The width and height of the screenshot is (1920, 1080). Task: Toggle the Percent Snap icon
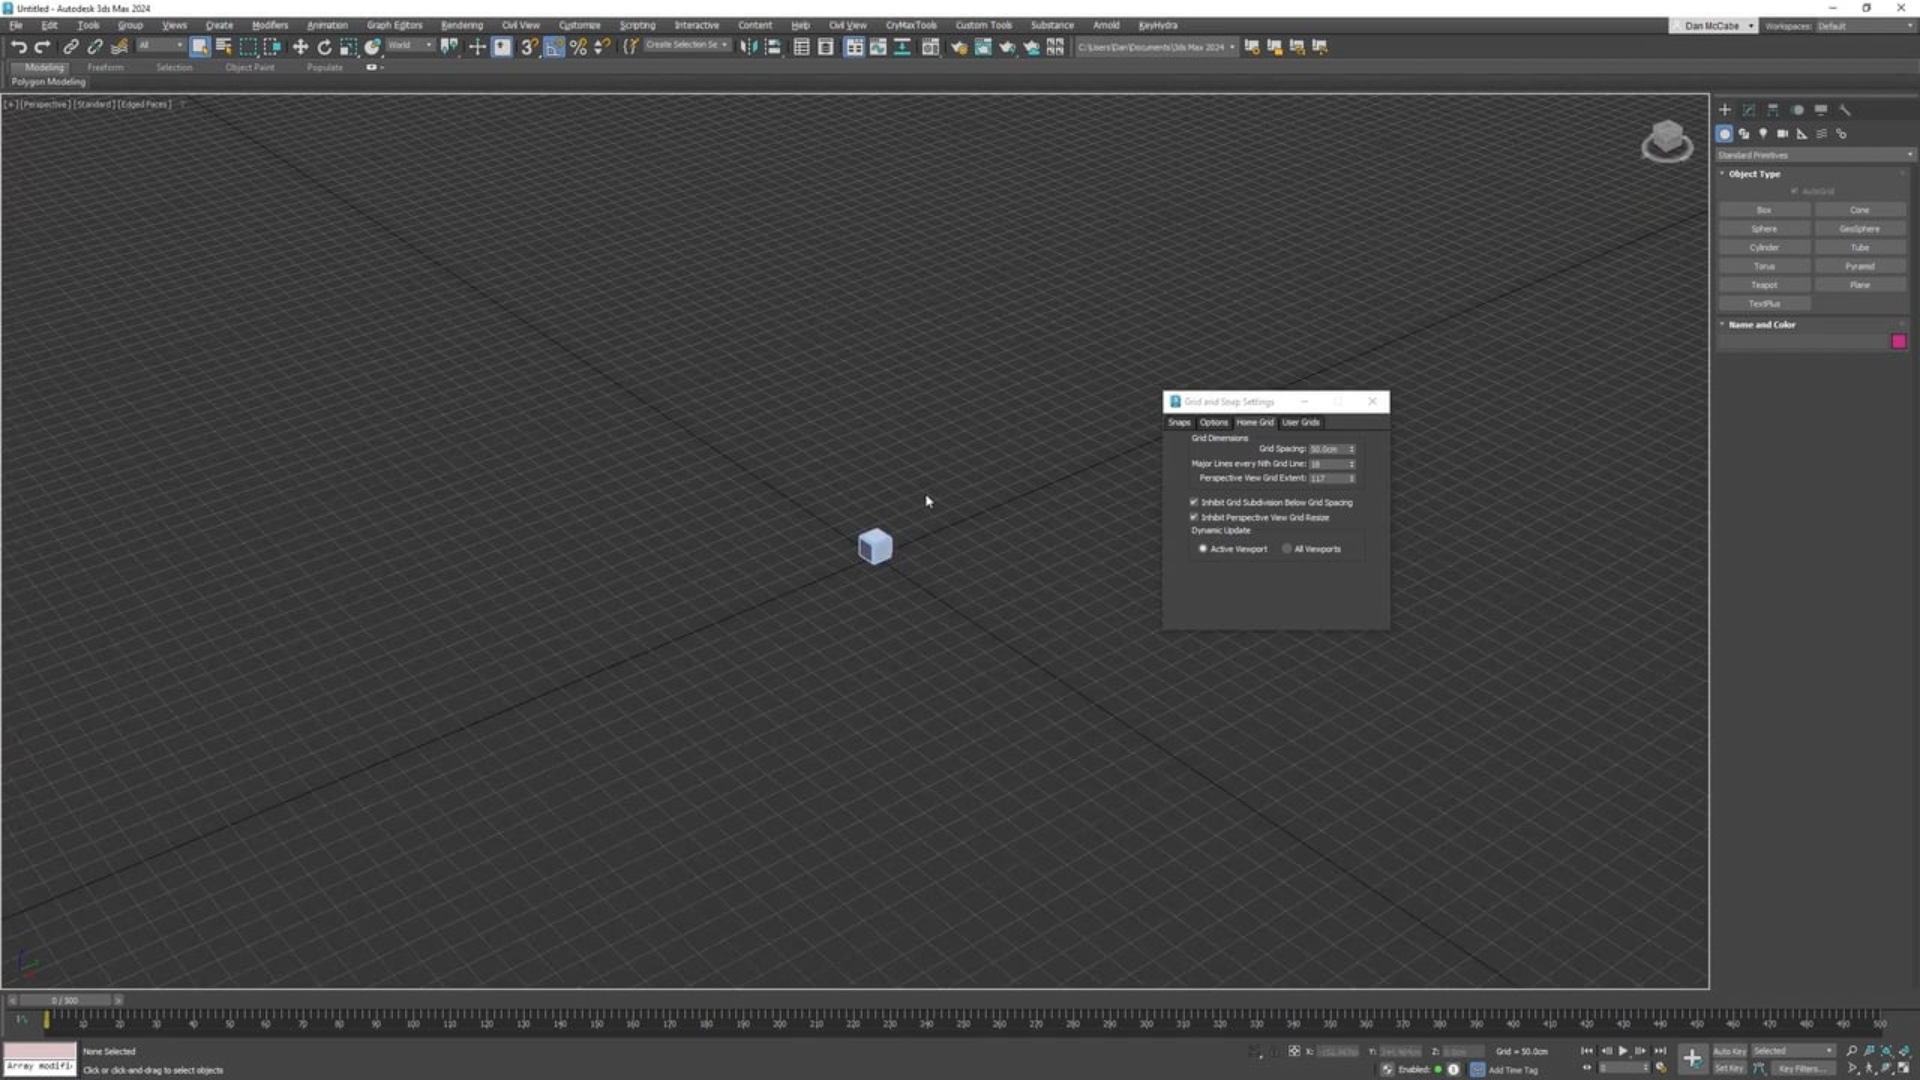click(578, 47)
